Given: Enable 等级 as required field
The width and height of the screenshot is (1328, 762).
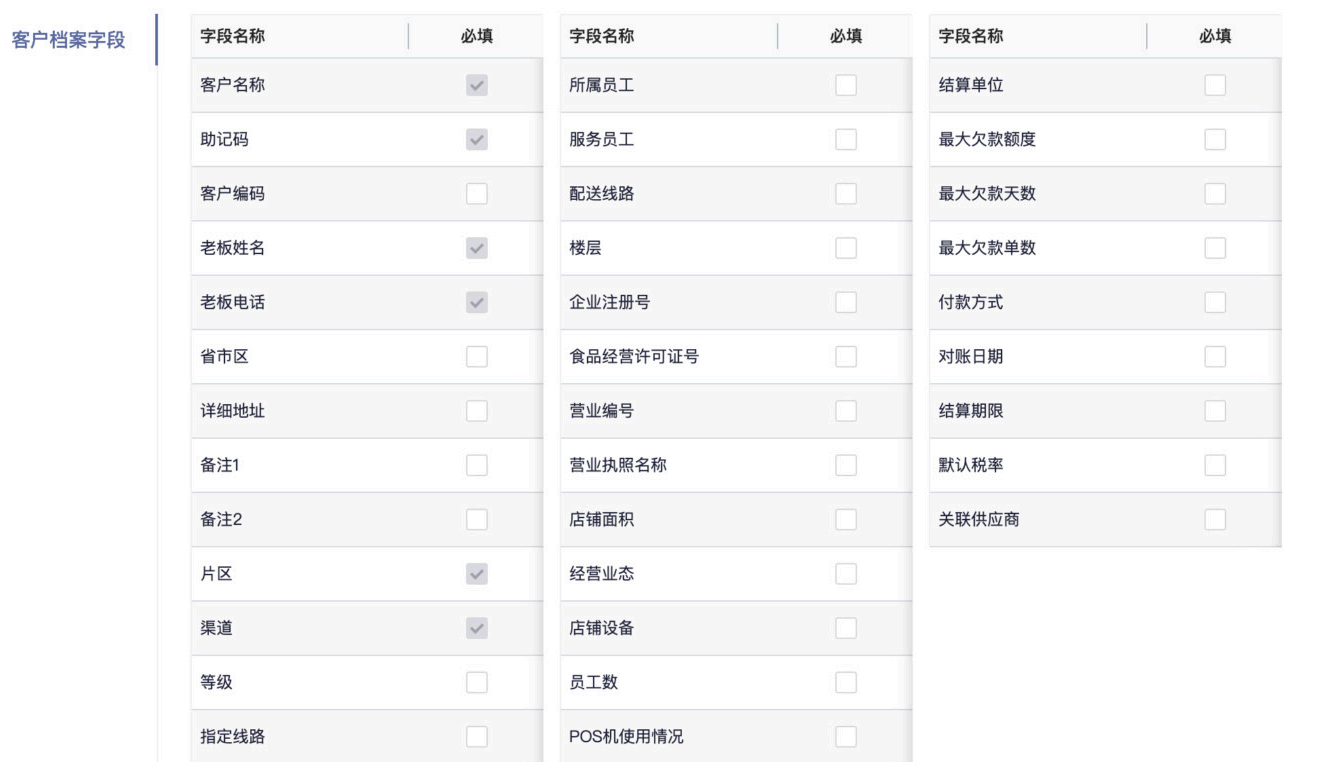Looking at the screenshot, I should pos(477,682).
